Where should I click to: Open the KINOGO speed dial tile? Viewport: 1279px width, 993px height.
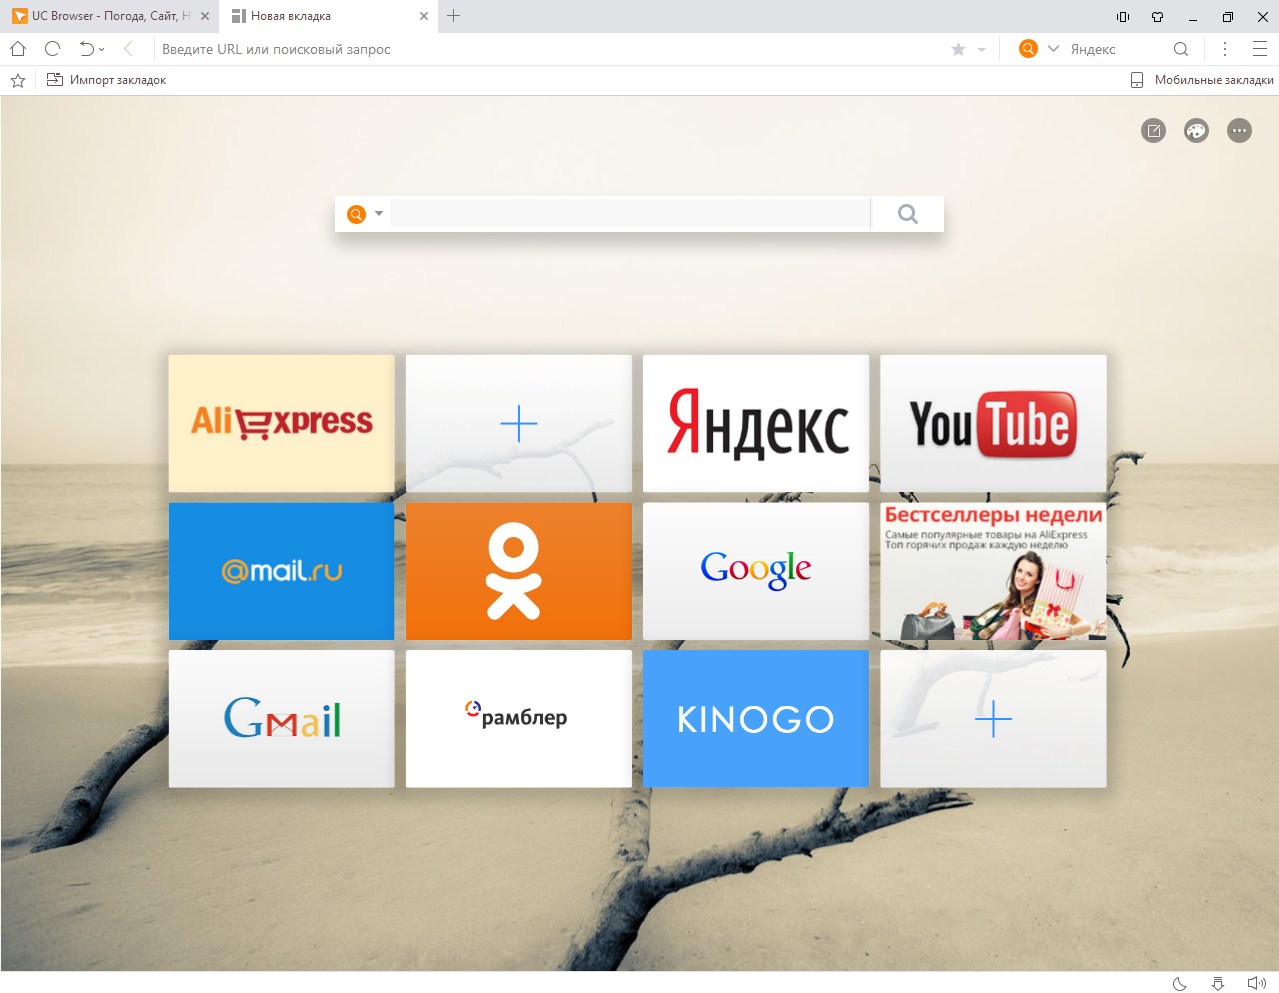[x=756, y=719]
